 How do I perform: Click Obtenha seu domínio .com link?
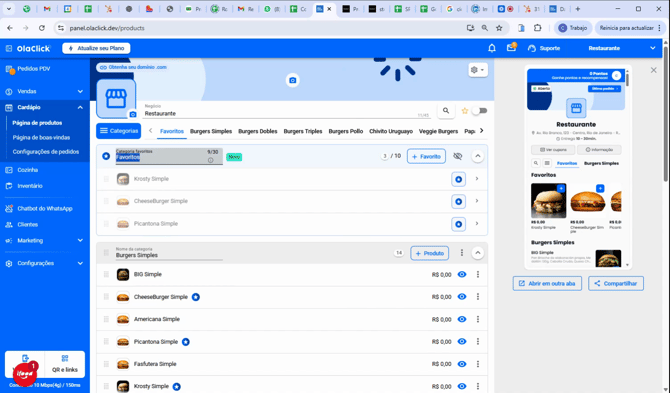pyautogui.click(x=133, y=67)
